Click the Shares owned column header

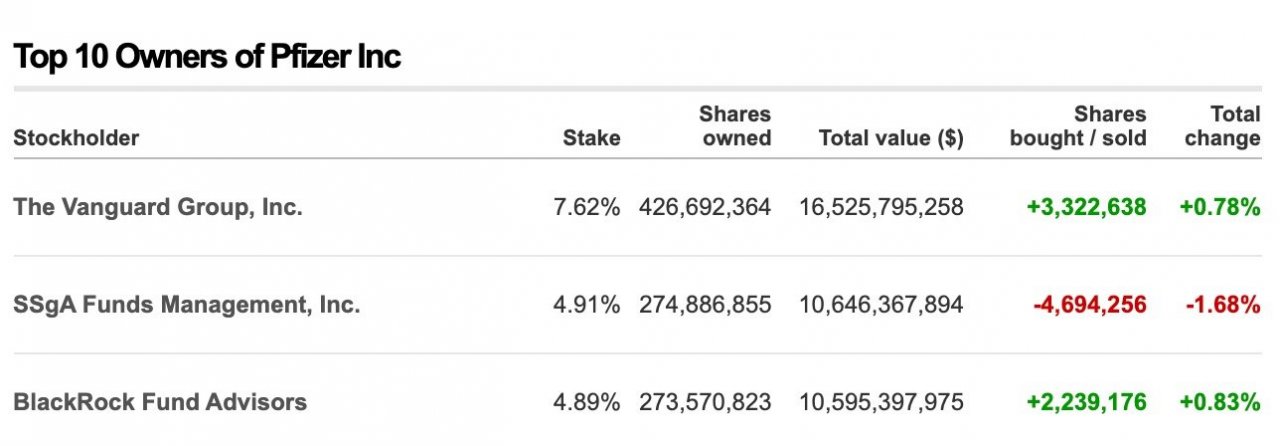tap(735, 127)
